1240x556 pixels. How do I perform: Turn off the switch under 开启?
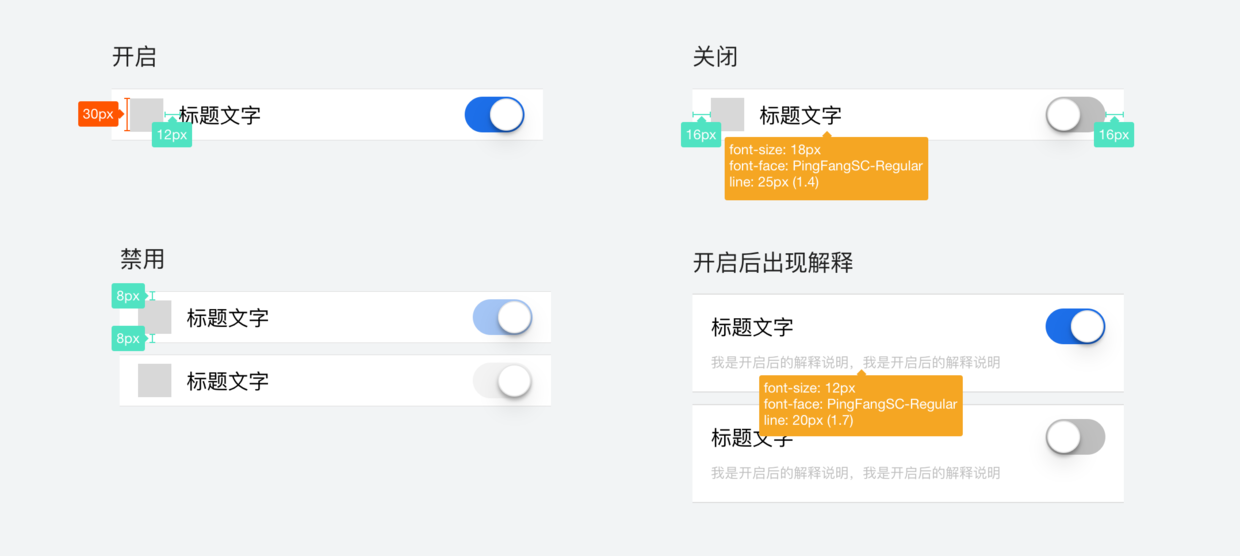(495, 115)
